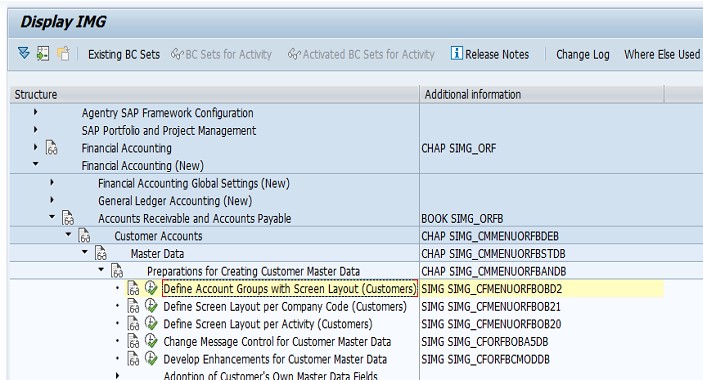This screenshot has height=380, width=703.
Task: Click SIMG SIMG_CFORFBOBA5DB cell
Action: pos(485,342)
